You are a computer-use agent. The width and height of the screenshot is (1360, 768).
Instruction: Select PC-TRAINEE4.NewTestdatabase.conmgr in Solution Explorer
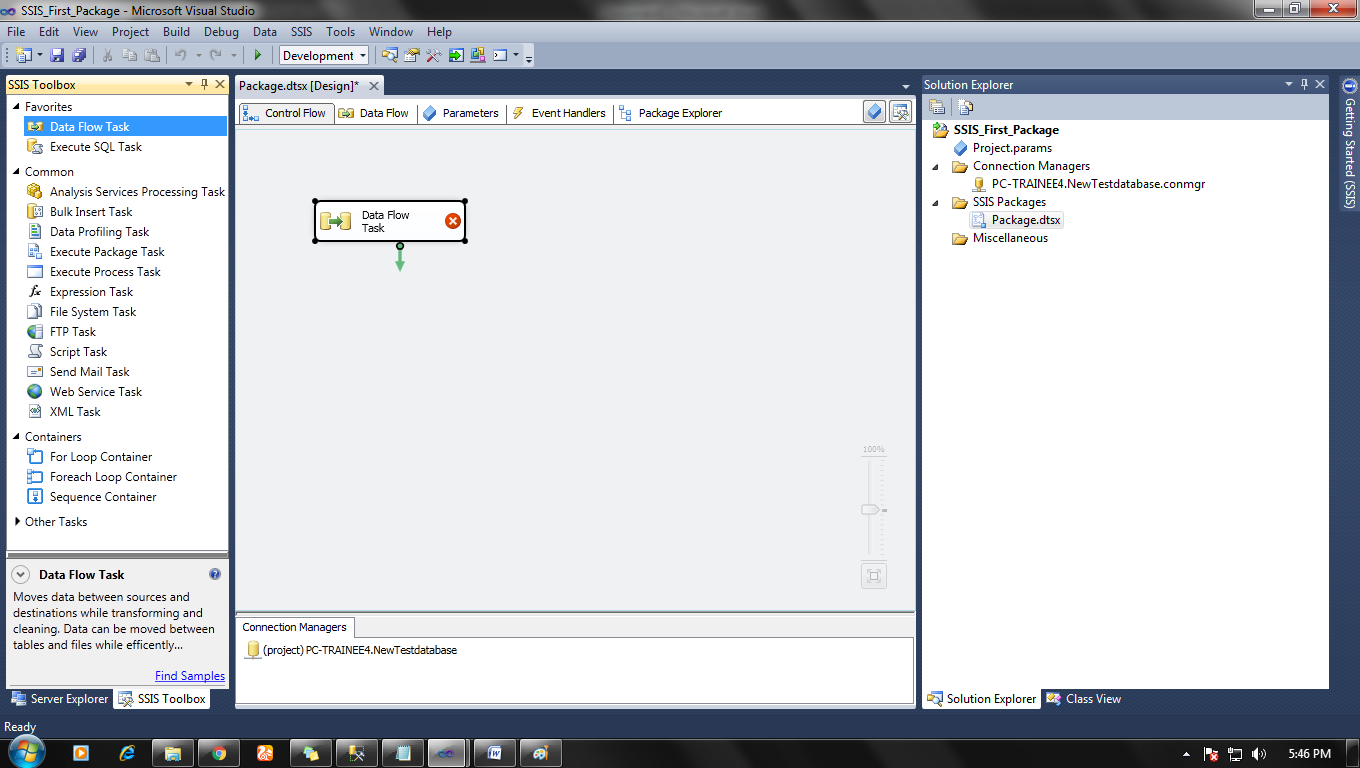(1088, 184)
